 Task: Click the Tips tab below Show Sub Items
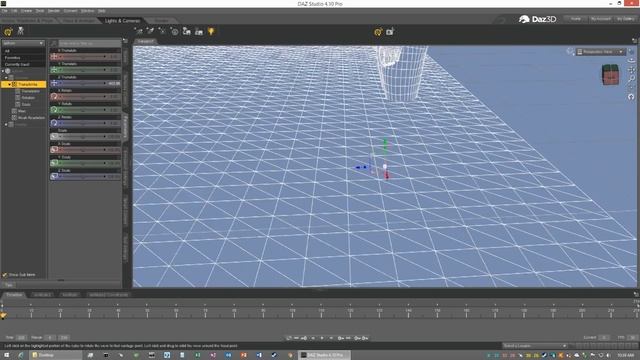[9, 285]
